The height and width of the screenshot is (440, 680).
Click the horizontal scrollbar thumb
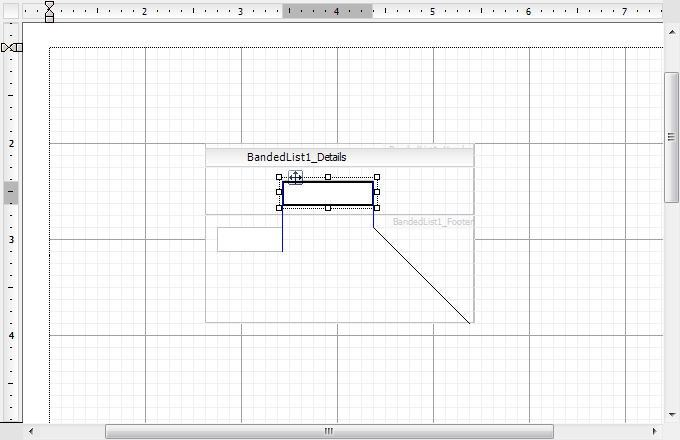[327, 432]
